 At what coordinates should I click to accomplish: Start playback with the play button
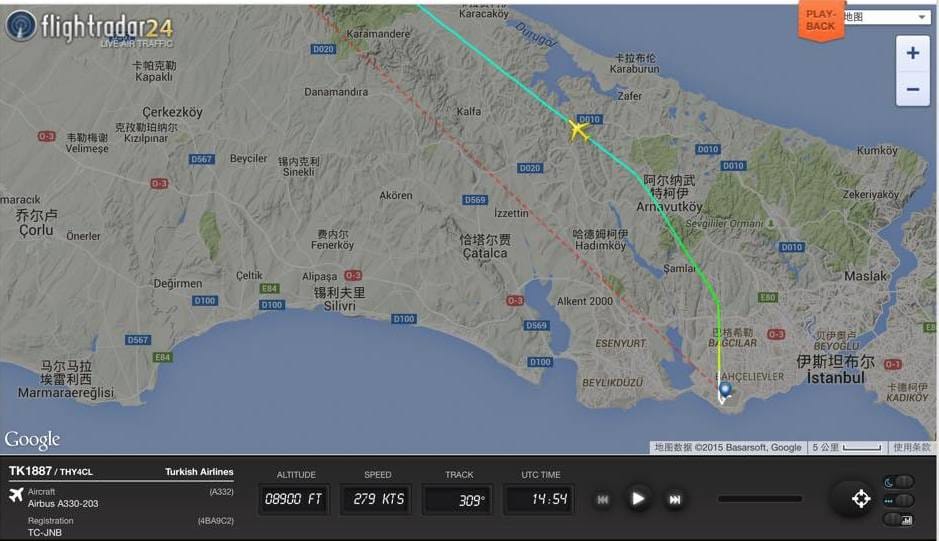pos(638,498)
